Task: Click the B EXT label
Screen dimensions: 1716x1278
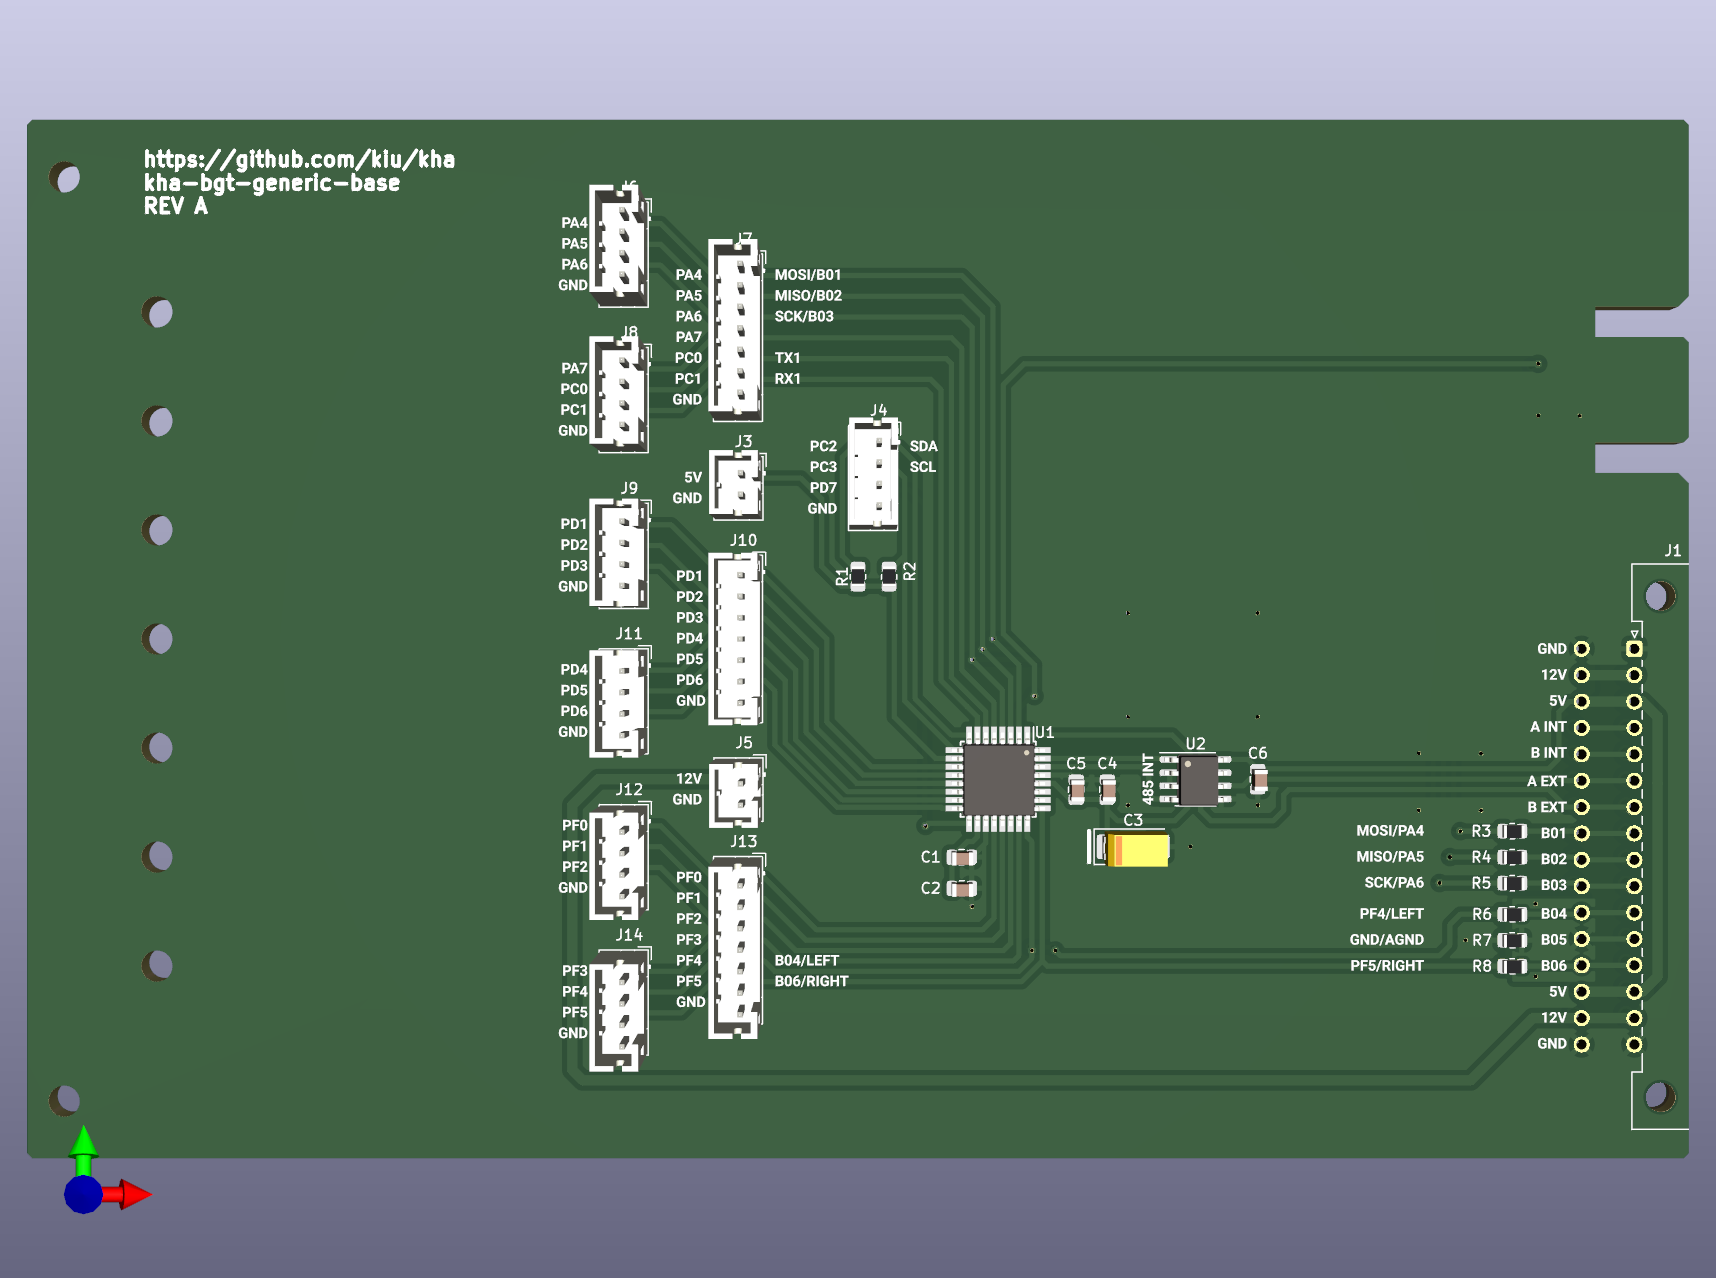Action: (x=1547, y=807)
